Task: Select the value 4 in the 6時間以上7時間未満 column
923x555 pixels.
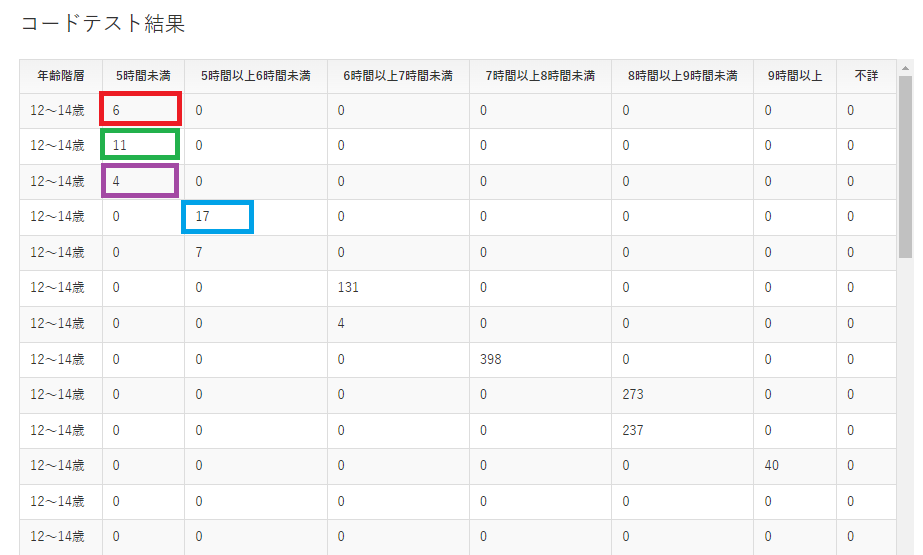Action: (398, 324)
